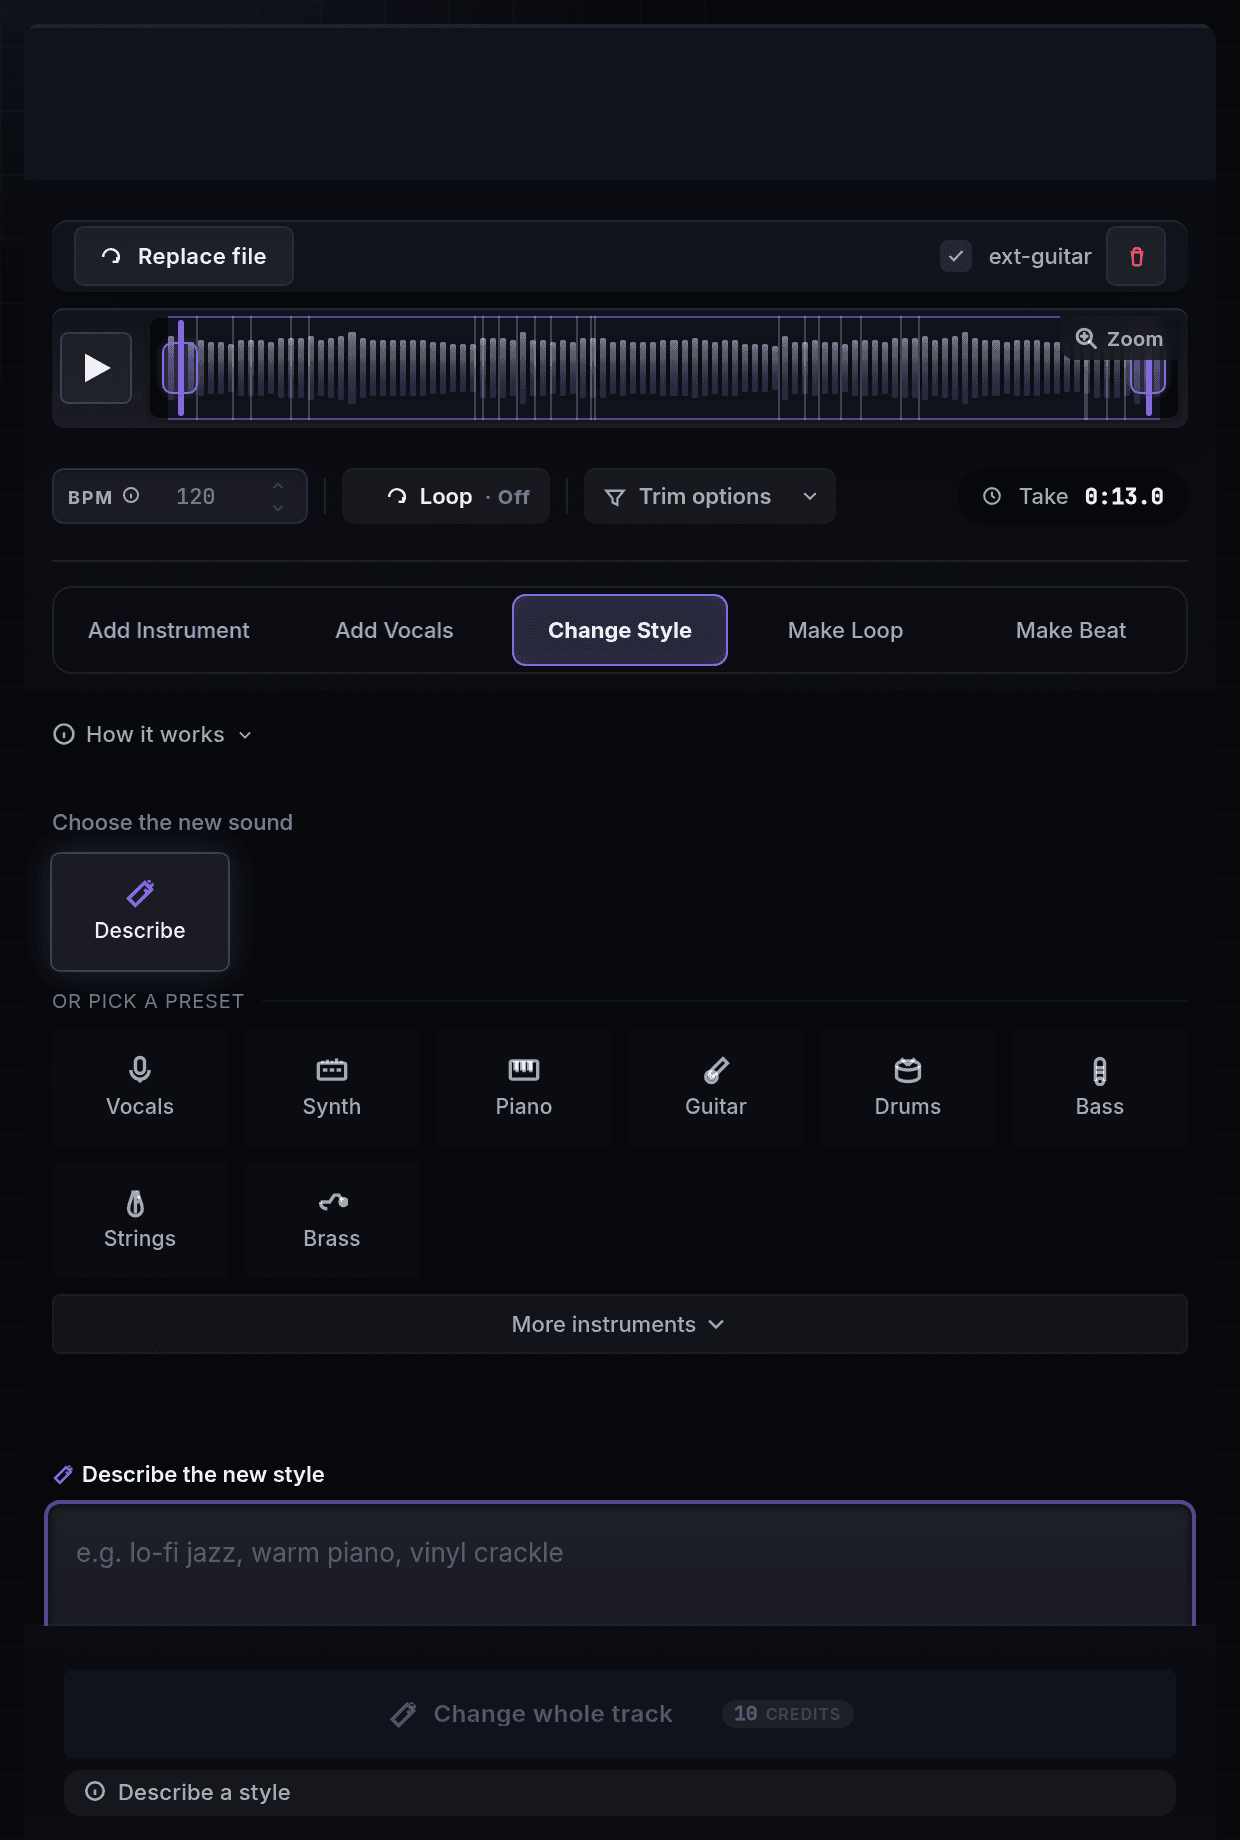Click the middle of the waveform
The width and height of the screenshot is (1240, 1840).
pyautogui.click(x=664, y=368)
